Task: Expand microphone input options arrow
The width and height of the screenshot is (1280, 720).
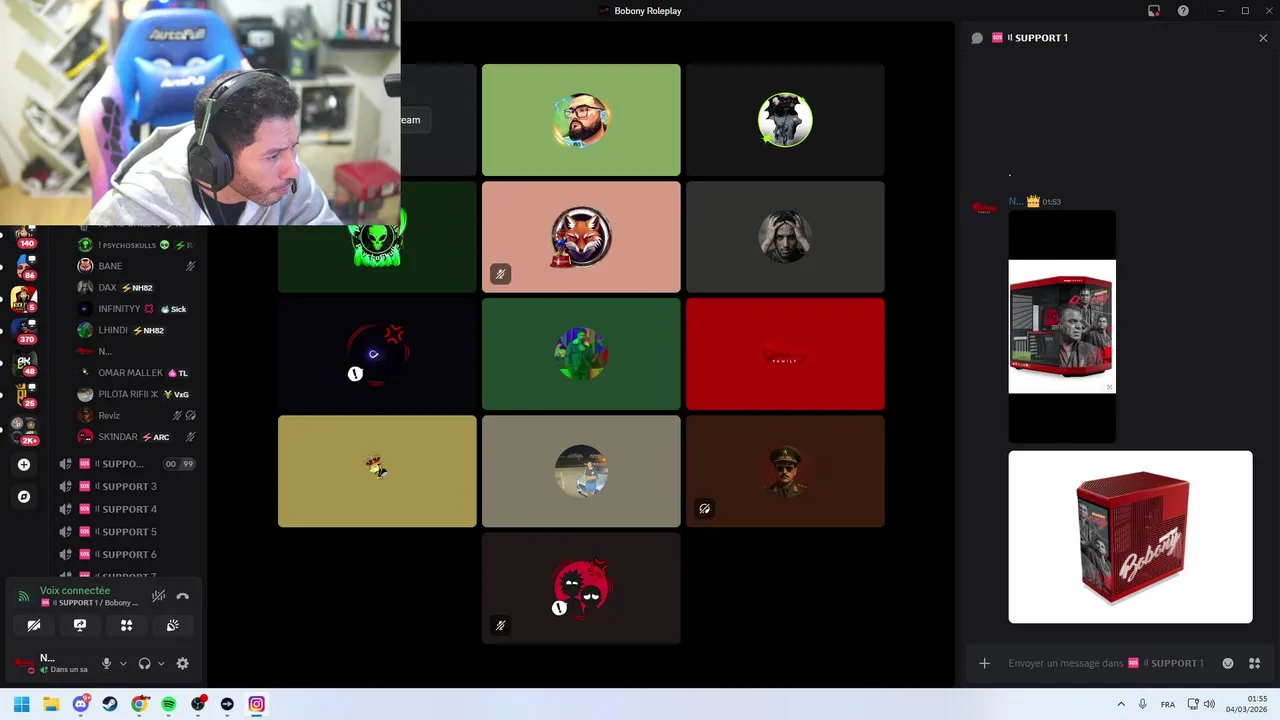Action: click(123, 663)
